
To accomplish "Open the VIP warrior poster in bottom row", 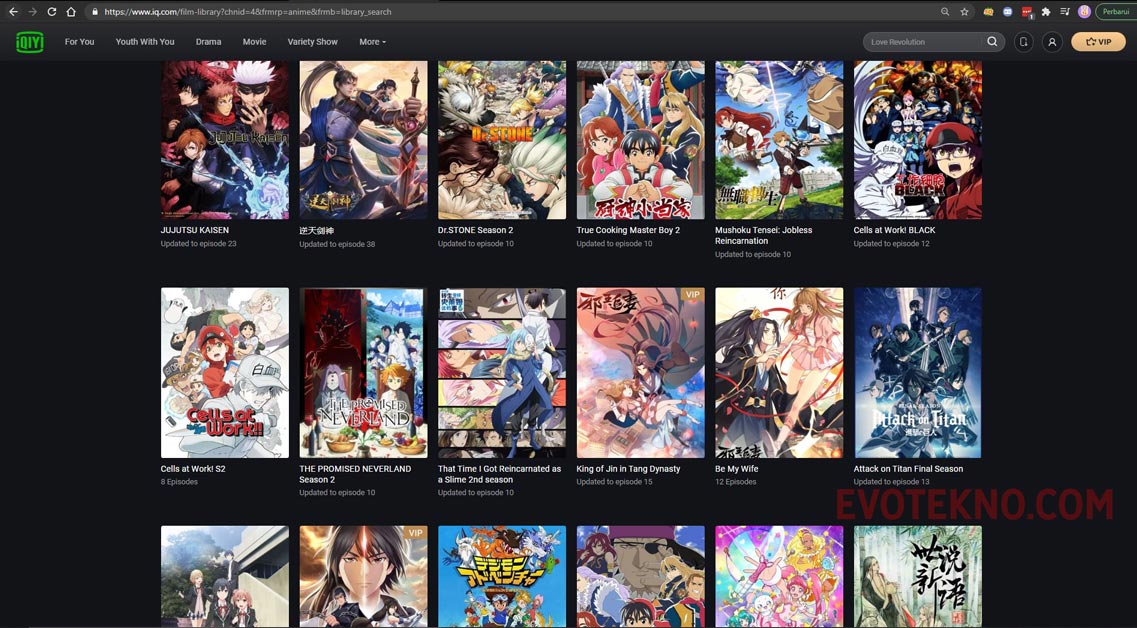I will coord(363,577).
